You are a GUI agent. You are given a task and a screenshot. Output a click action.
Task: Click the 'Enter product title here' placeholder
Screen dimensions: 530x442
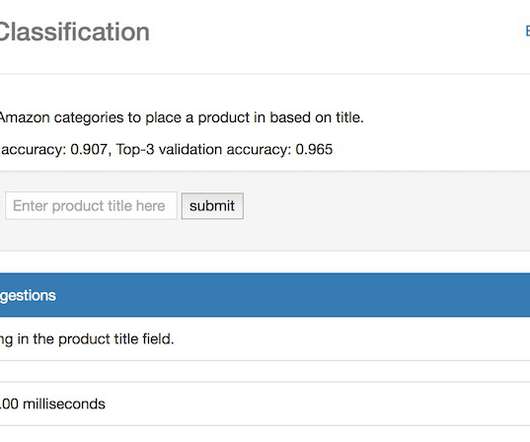89,206
